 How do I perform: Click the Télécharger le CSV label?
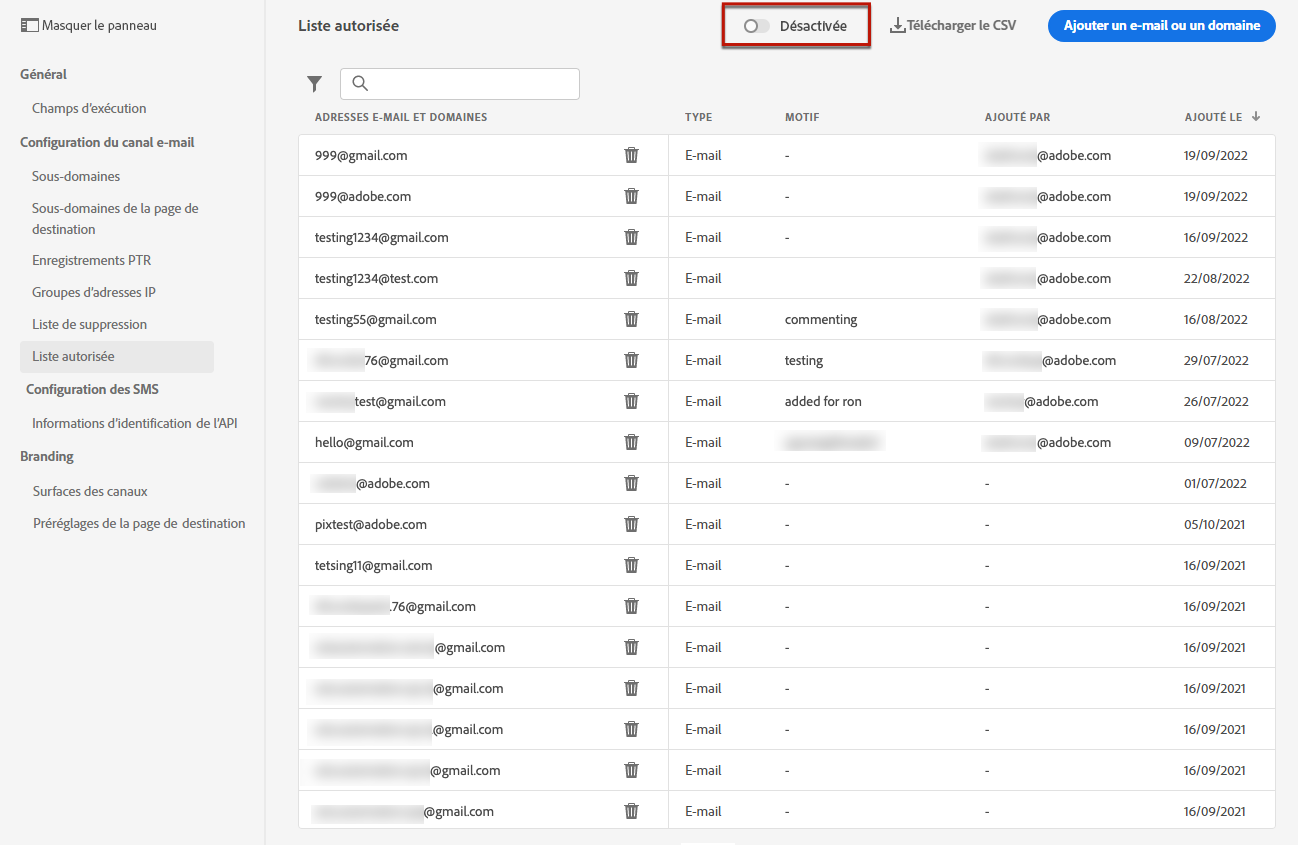961,25
